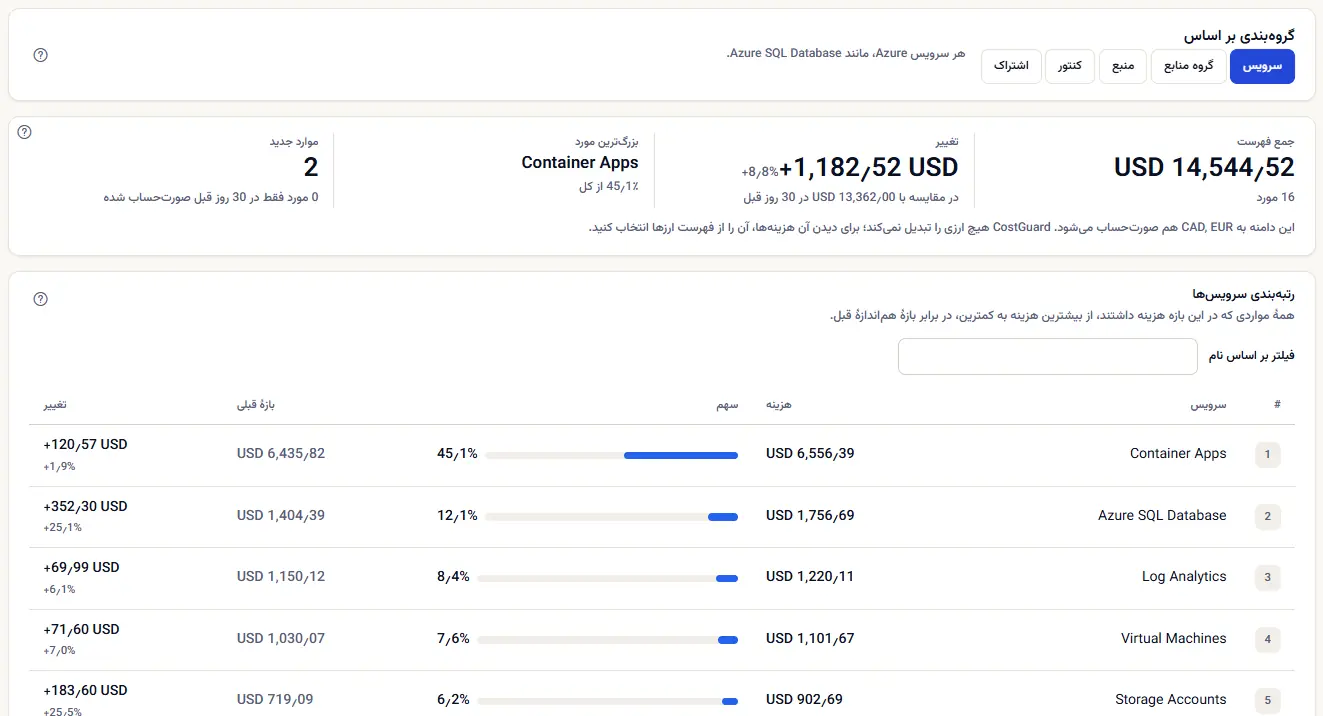Click the 12٫1% share bar for Azure SQL Database

pos(611,517)
